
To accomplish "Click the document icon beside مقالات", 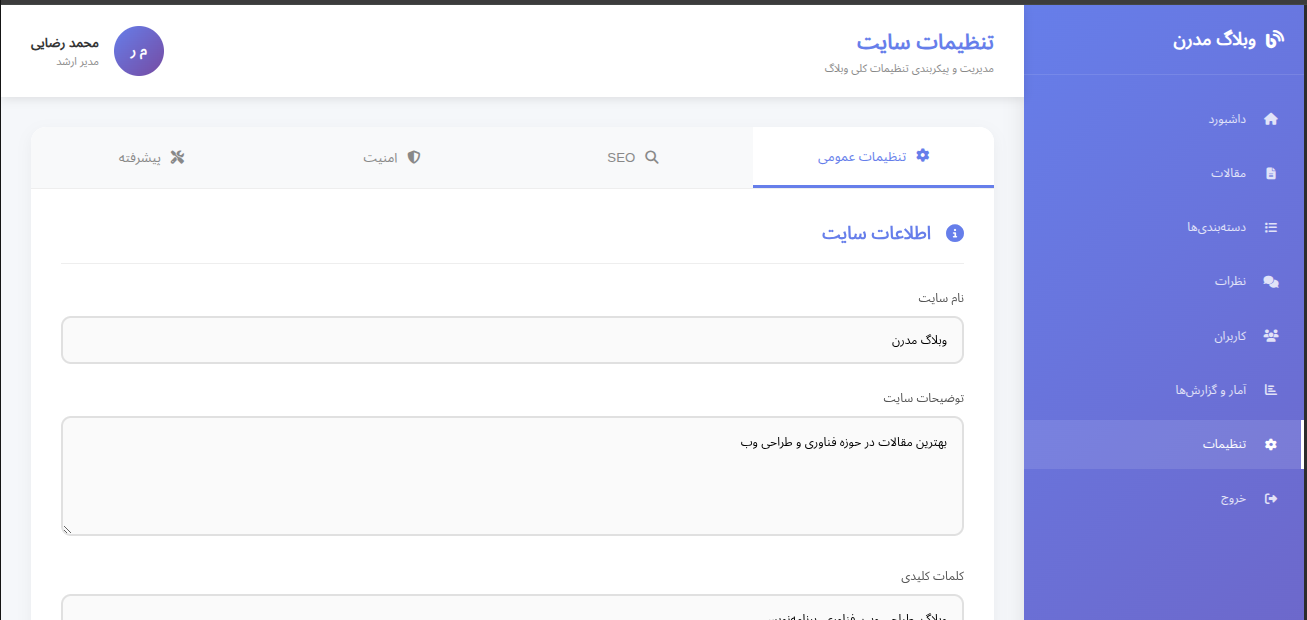I will [1271, 173].
